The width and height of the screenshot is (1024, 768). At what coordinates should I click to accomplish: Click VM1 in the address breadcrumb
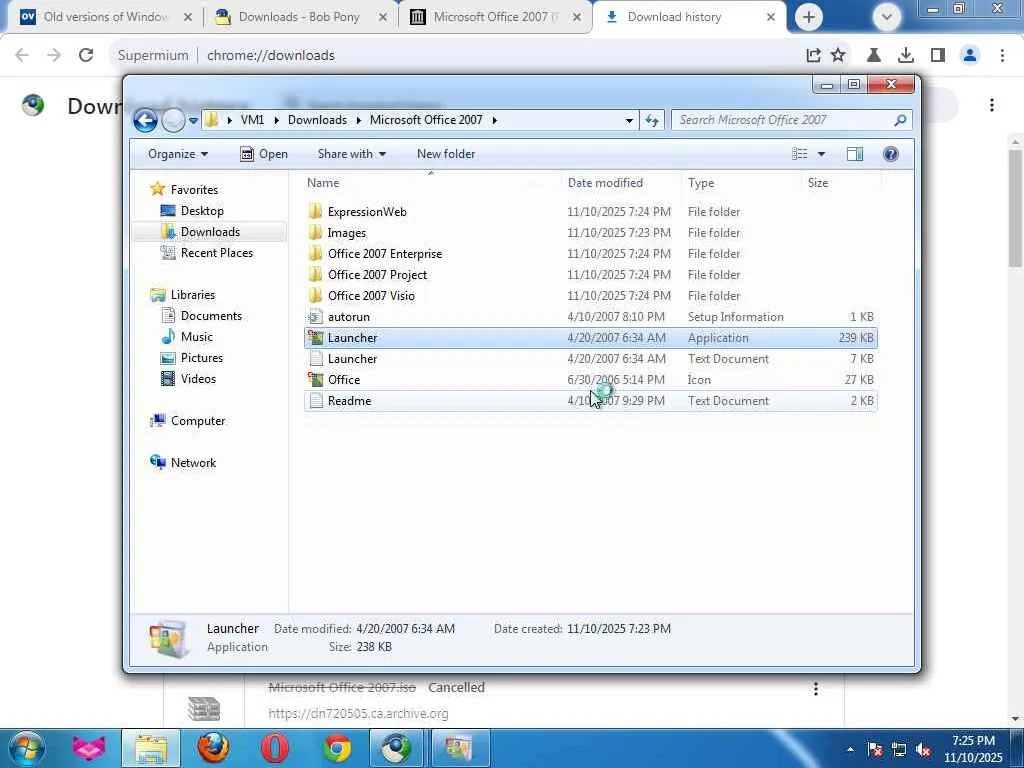tap(252, 120)
